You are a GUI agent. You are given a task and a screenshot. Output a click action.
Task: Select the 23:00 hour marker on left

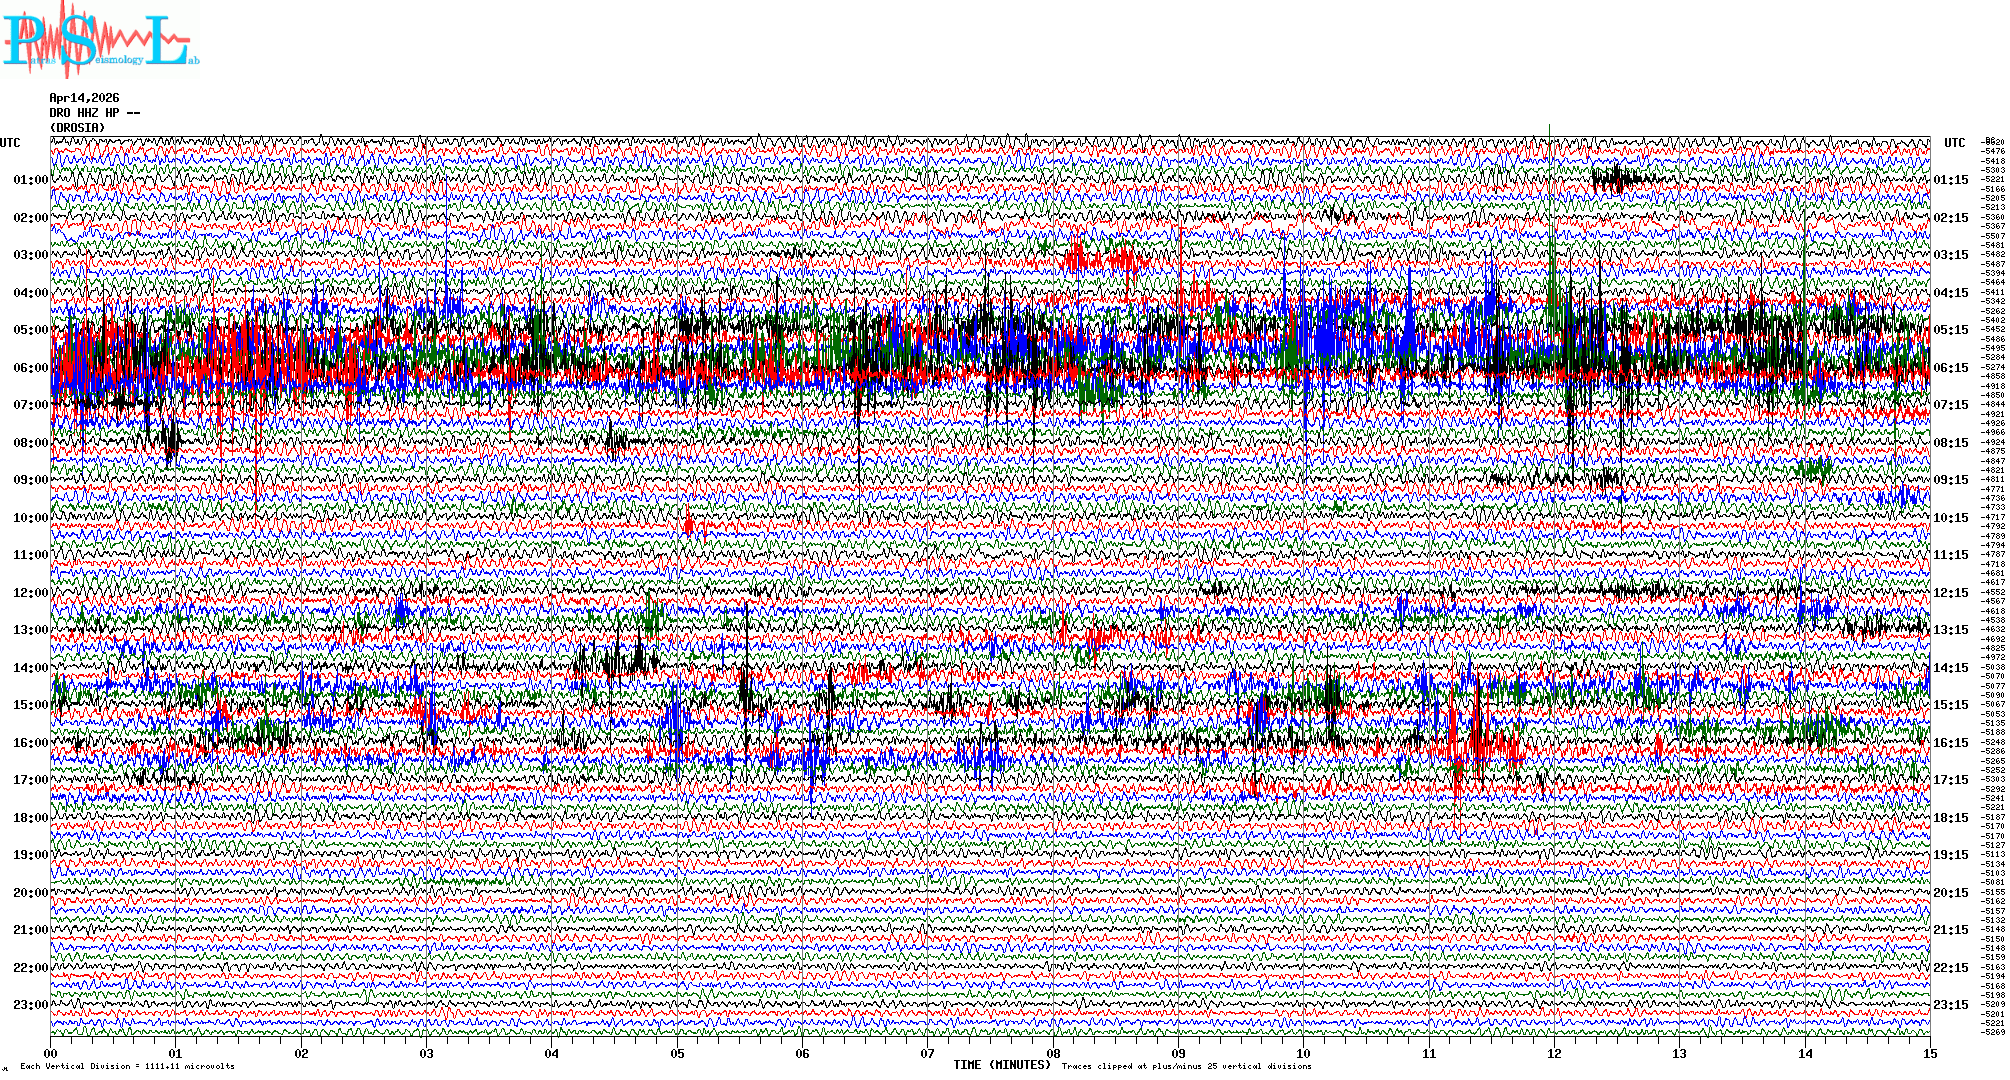30,1005
